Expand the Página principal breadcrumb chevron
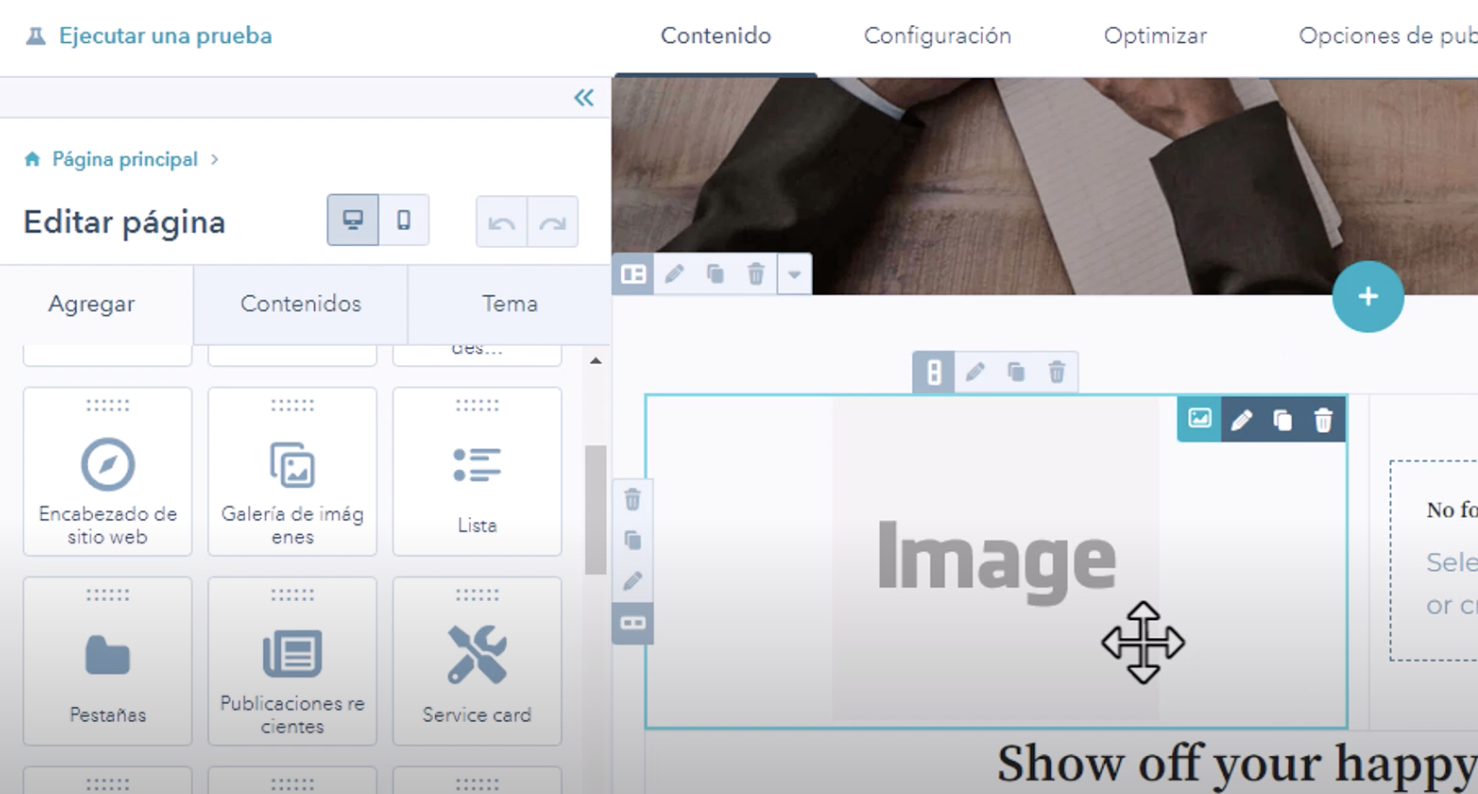This screenshot has width=1478, height=794. [x=215, y=160]
